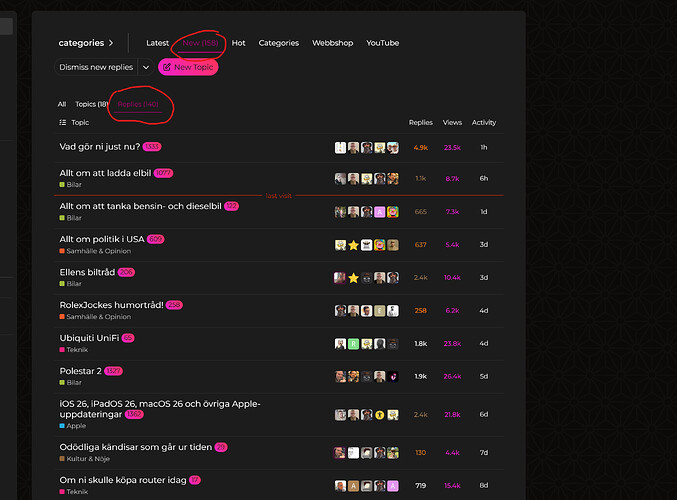This screenshot has height=500, width=677.
Task: Click 23.8k views on Ubiquiti UniFi row
Action: (452, 344)
